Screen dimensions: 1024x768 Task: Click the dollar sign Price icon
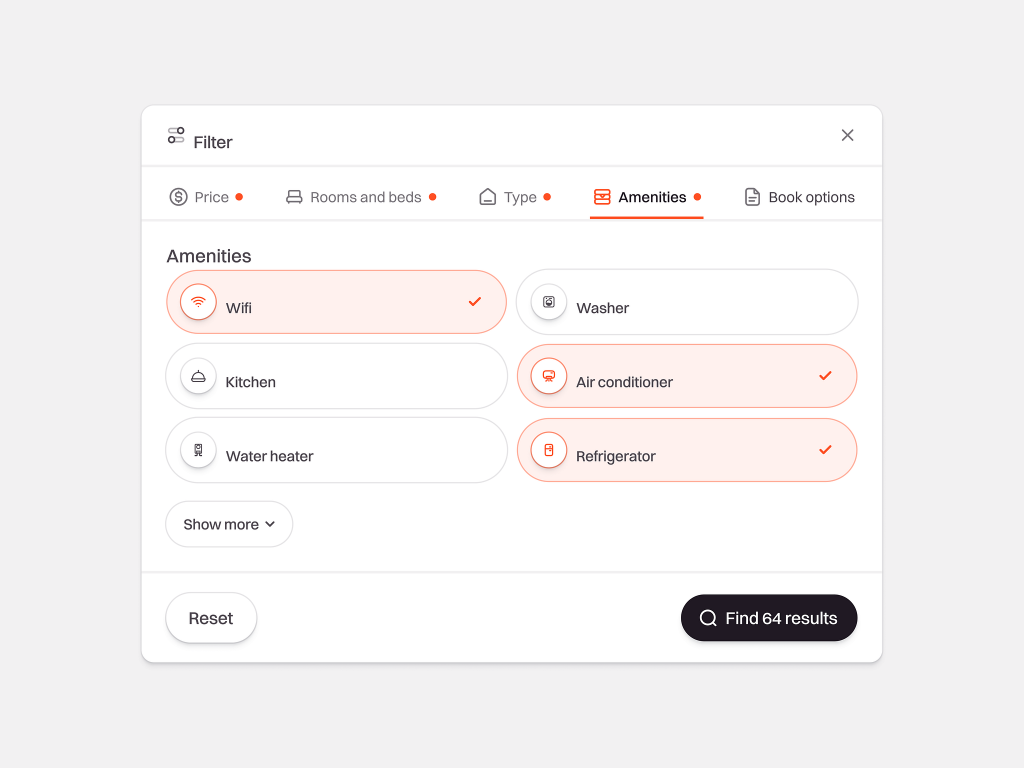pos(178,197)
